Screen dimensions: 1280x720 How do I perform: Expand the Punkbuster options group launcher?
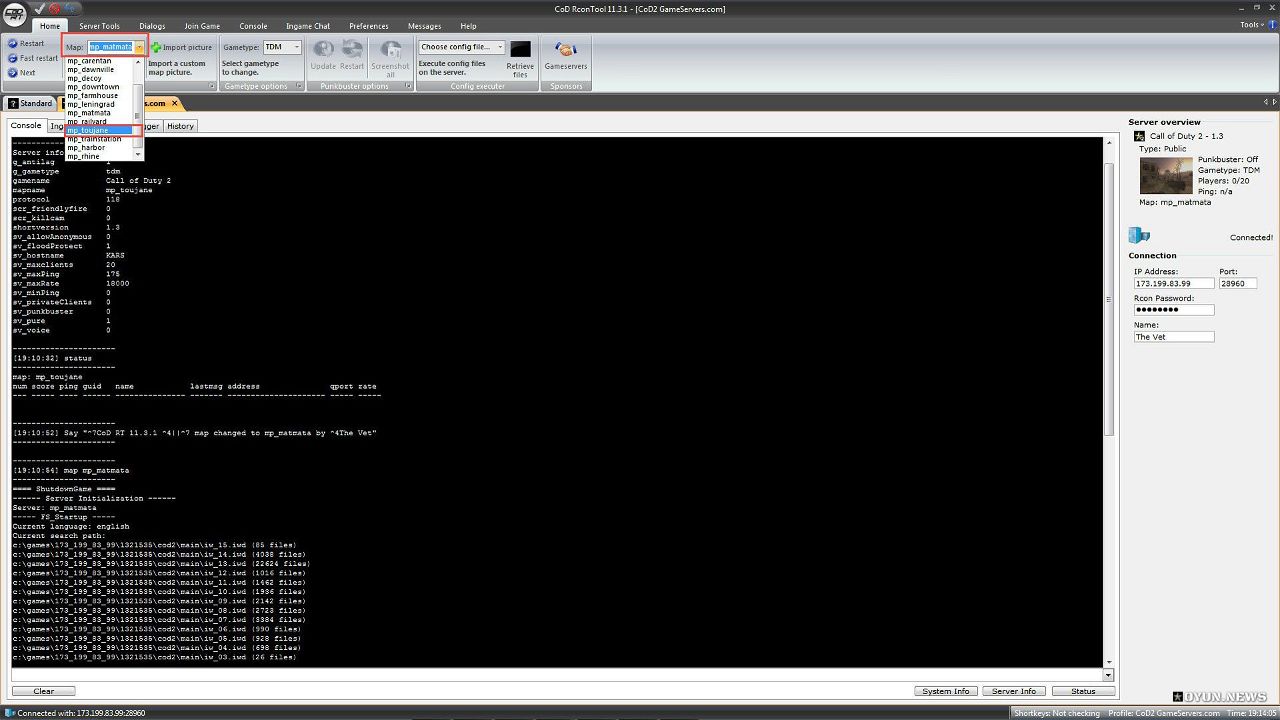click(407, 86)
